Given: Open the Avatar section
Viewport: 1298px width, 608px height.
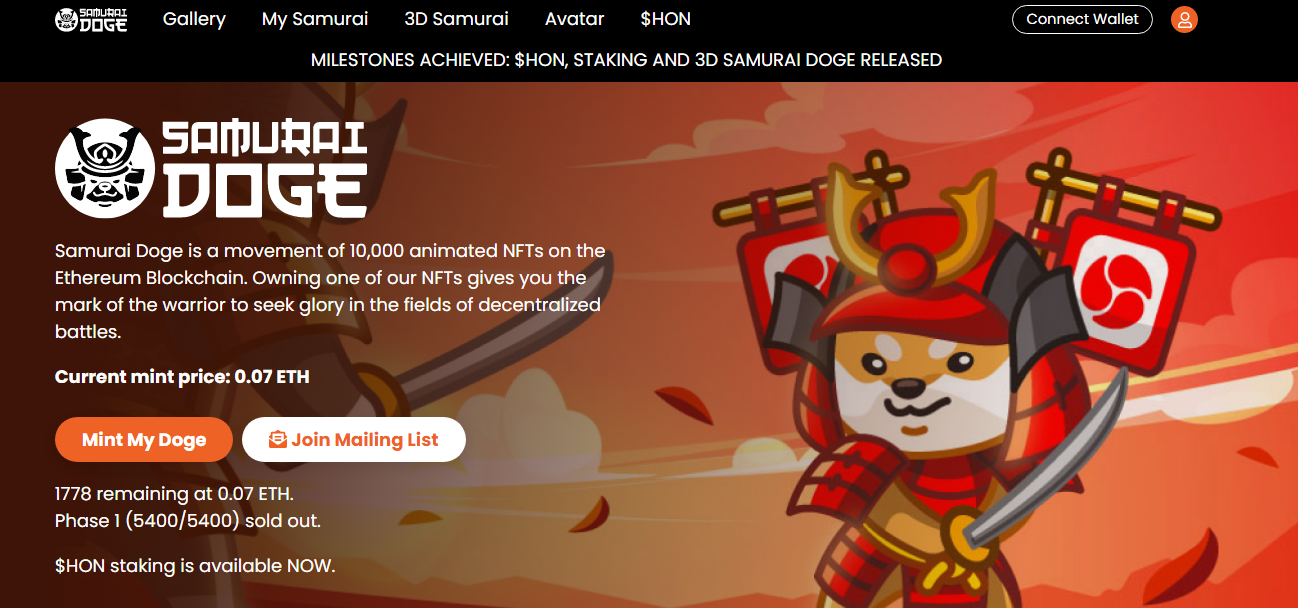Looking at the screenshot, I should point(574,19).
